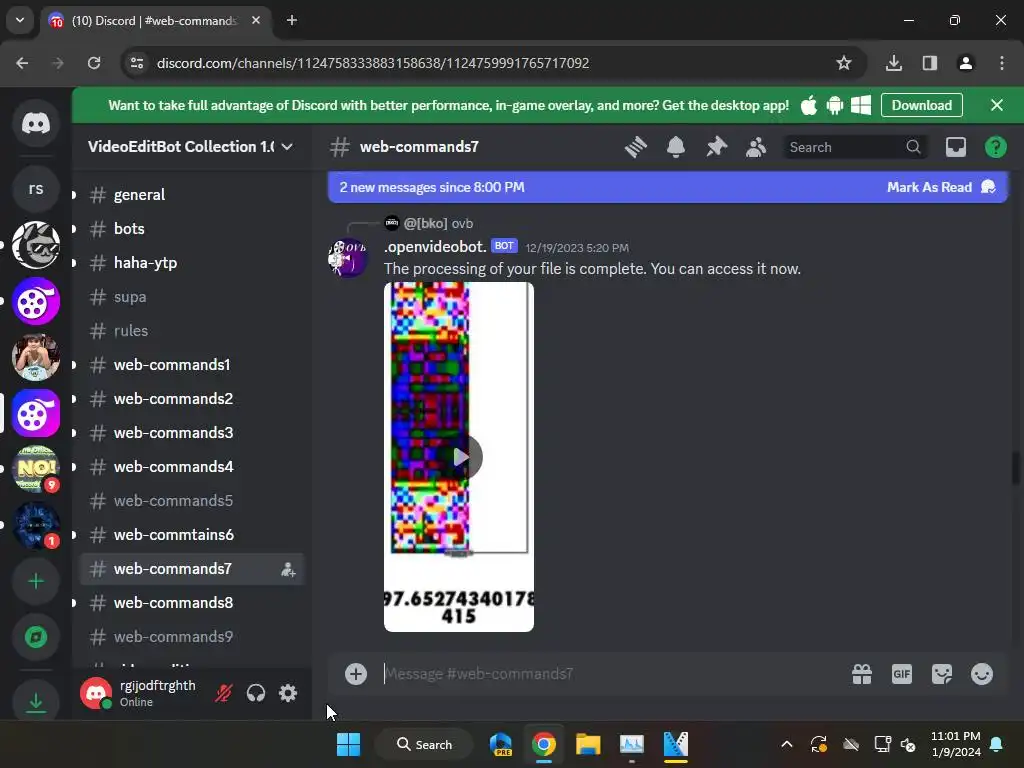1024x768 pixels.
Task: Open Windows Start menu
Action: pyautogui.click(x=348, y=744)
